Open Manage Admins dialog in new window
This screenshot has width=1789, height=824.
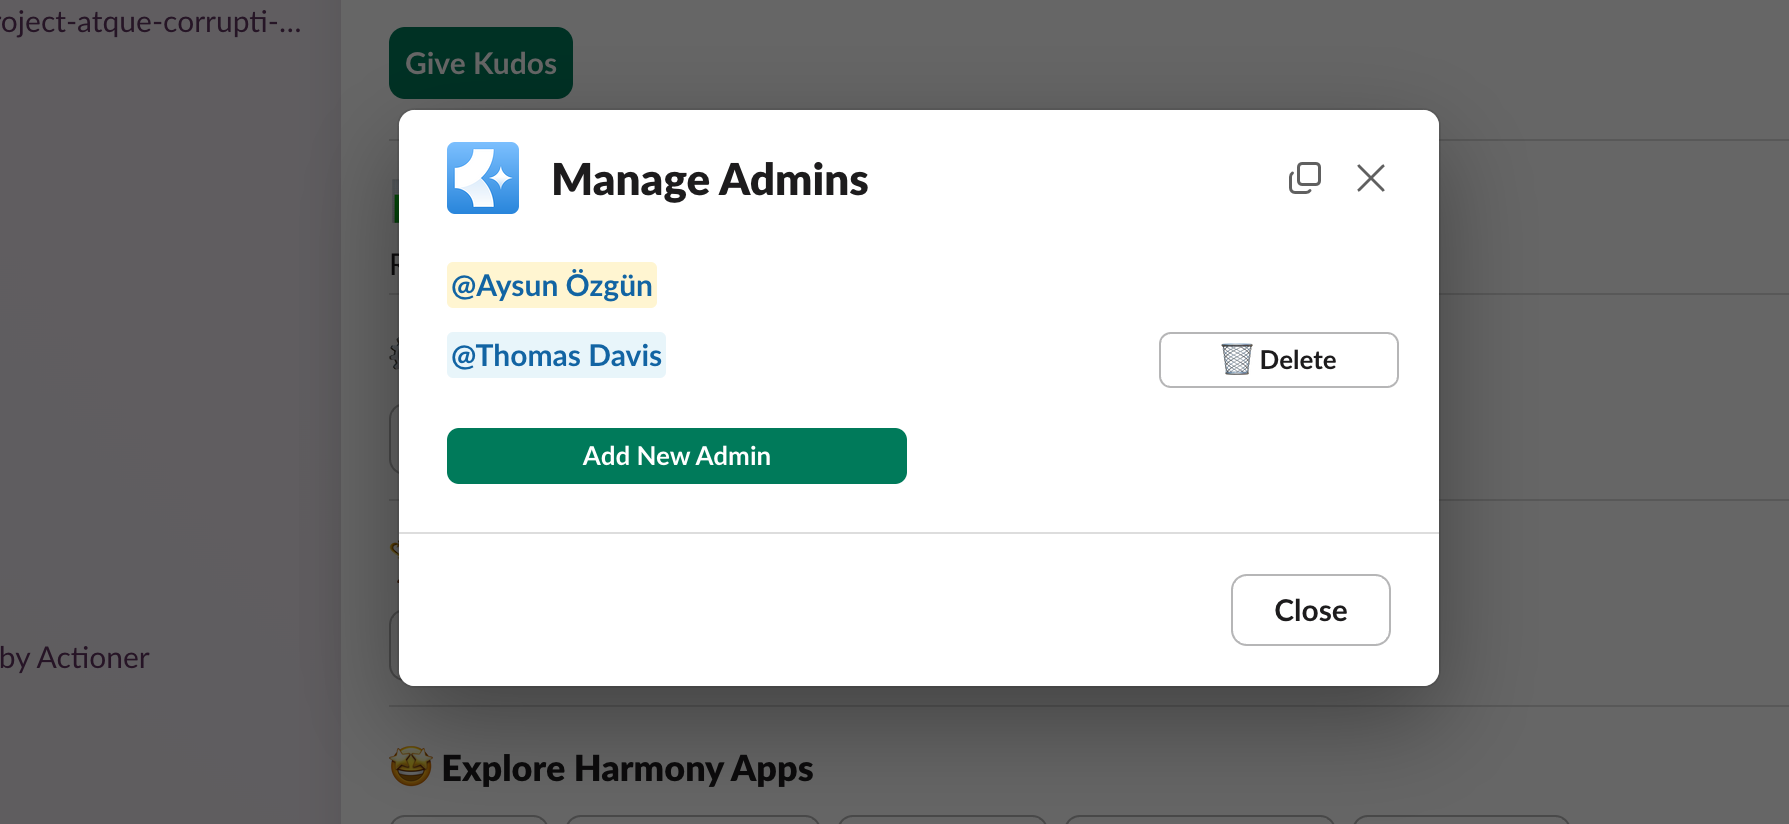pyautogui.click(x=1304, y=178)
